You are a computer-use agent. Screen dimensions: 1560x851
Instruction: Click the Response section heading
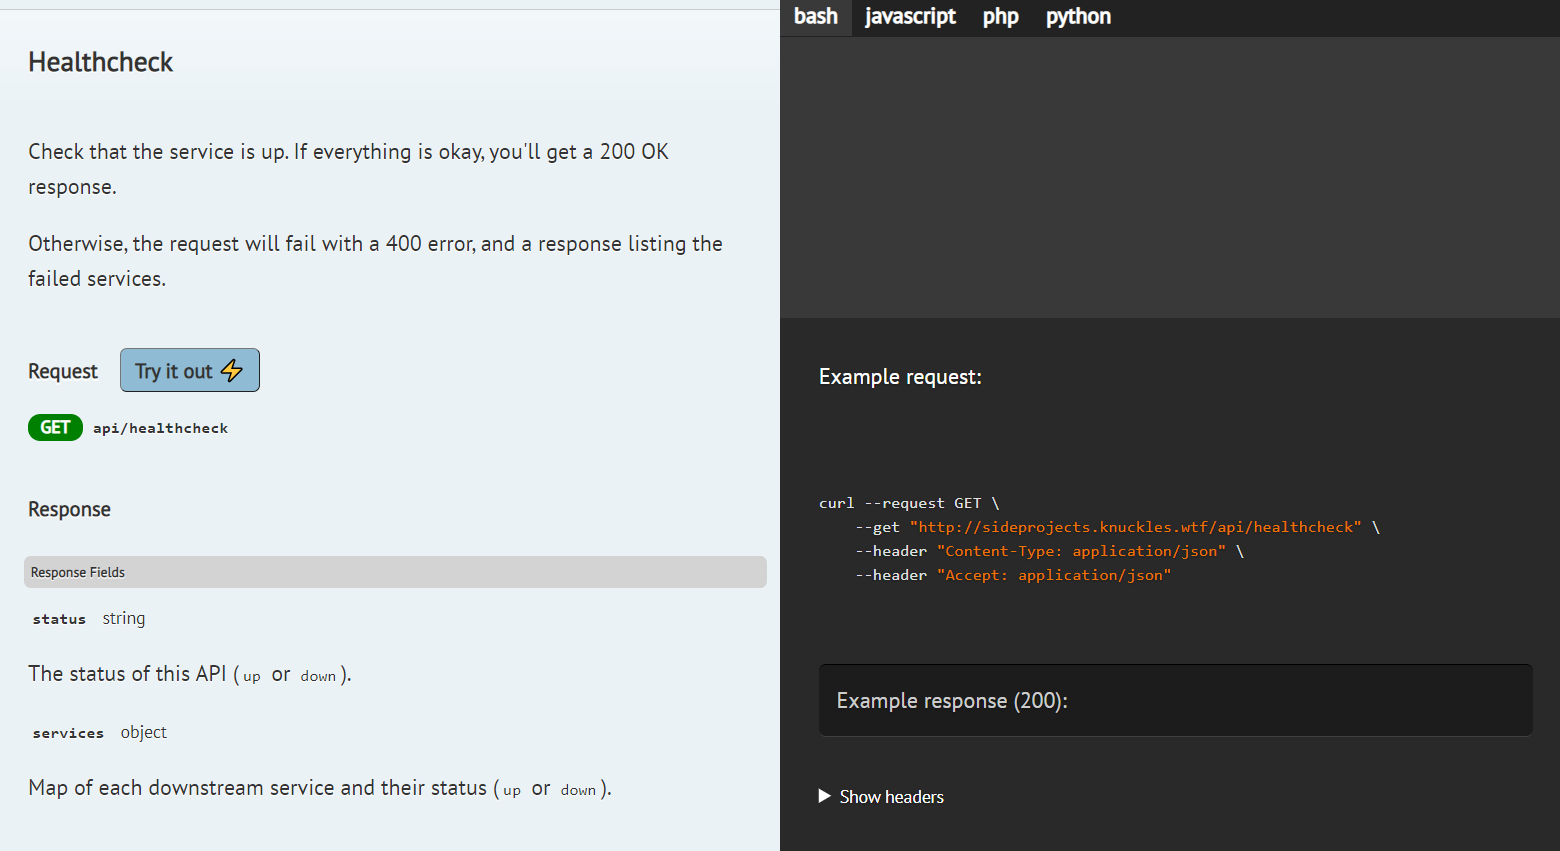(x=69, y=509)
